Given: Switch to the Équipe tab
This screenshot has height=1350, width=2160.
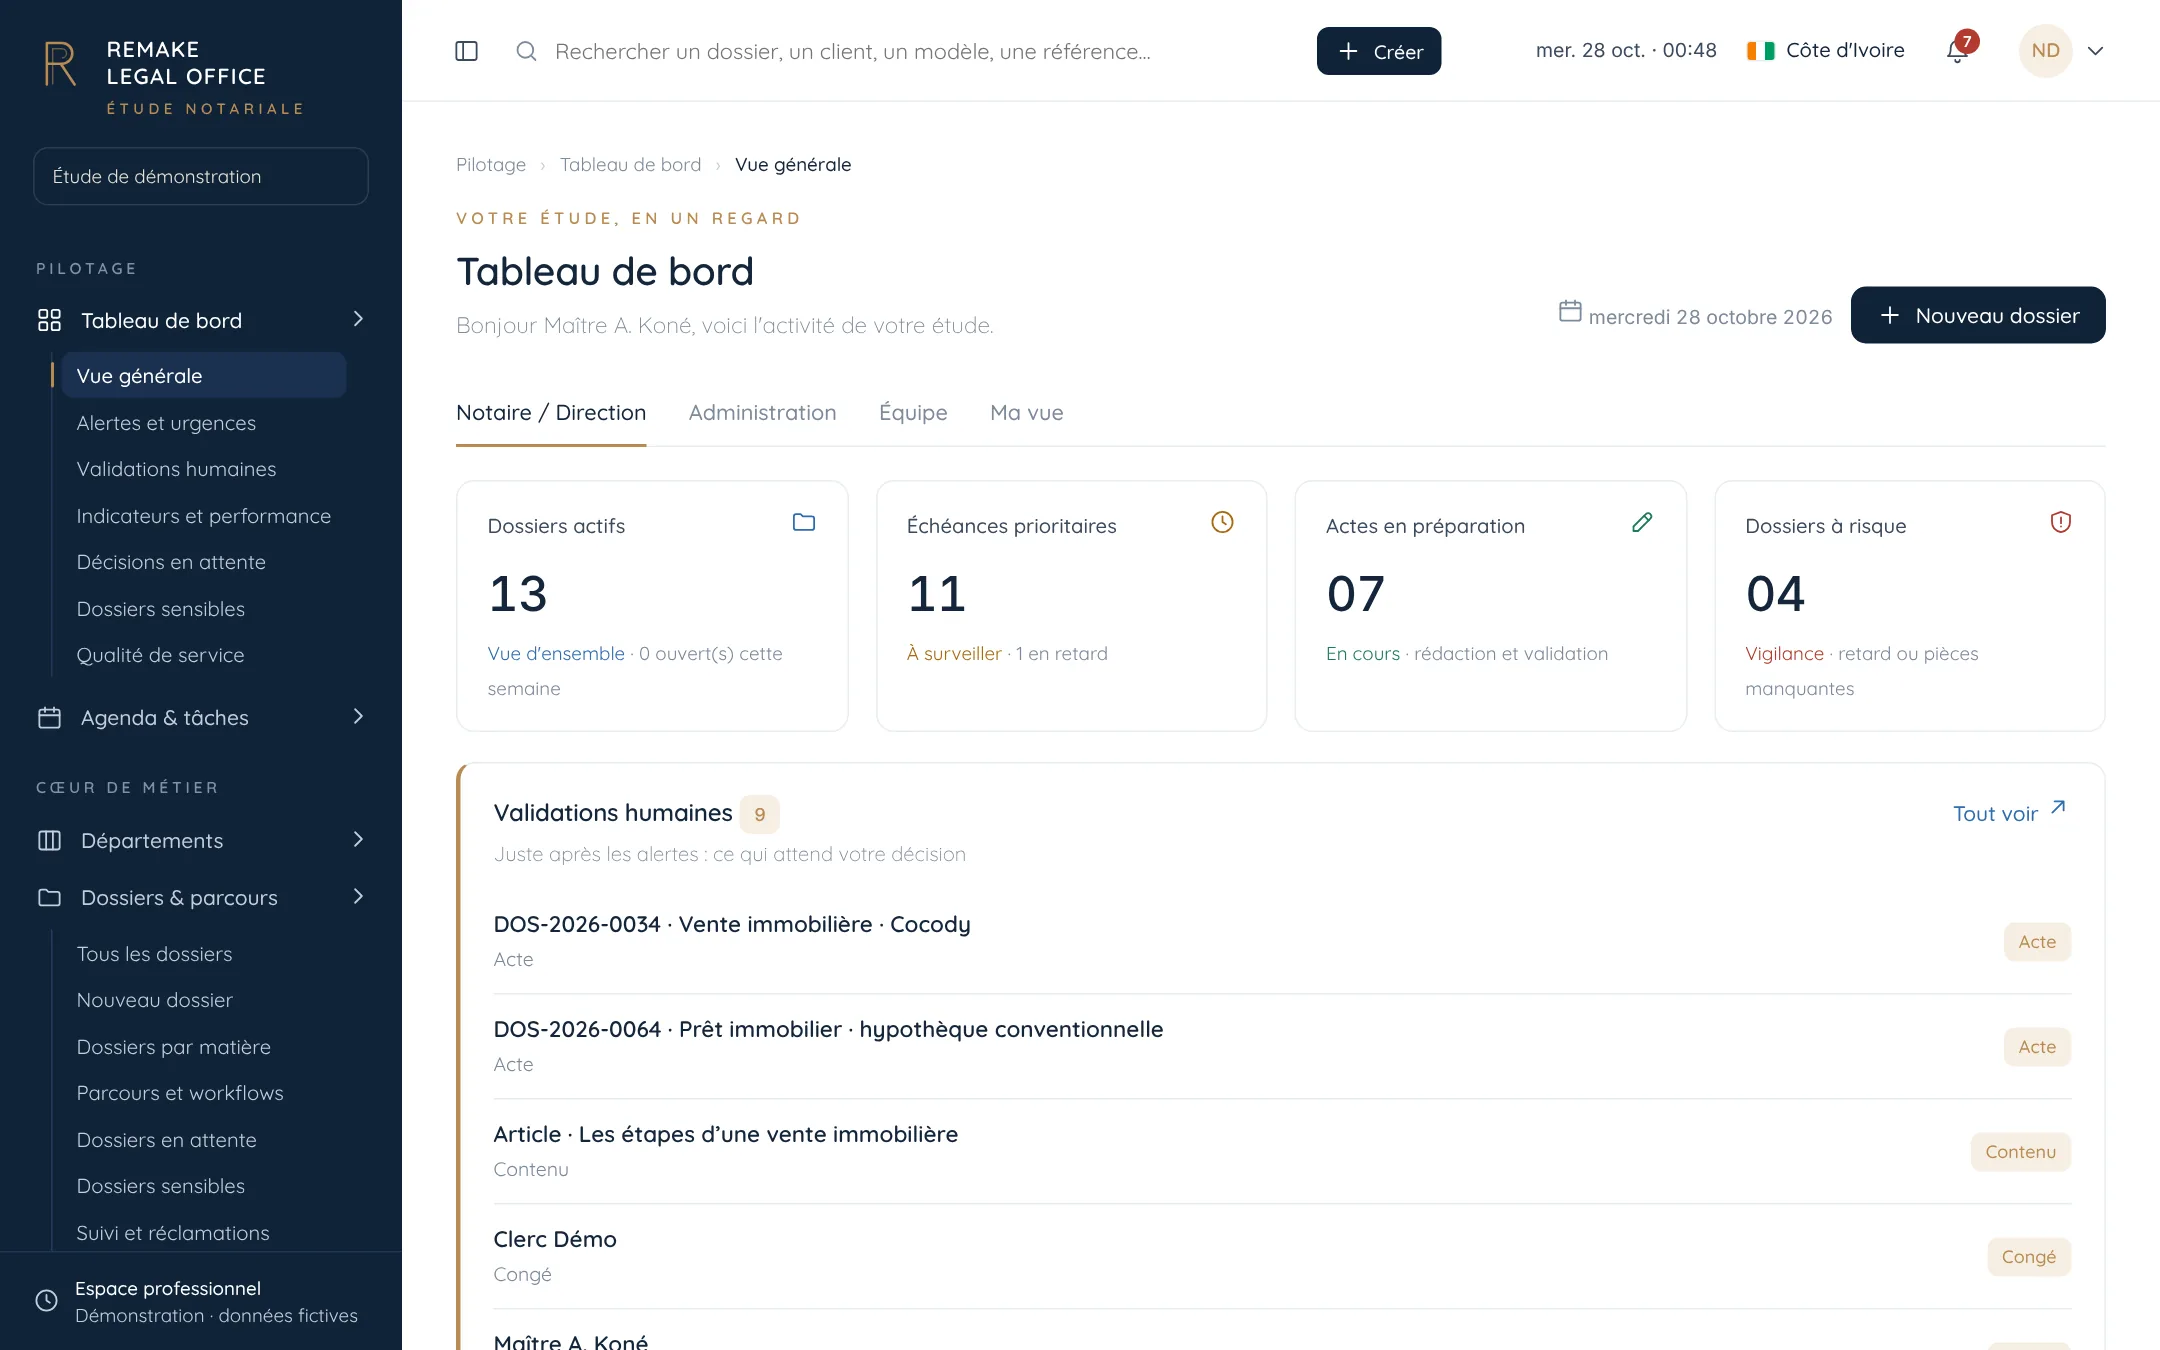Looking at the screenshot, I should point(913,413).
